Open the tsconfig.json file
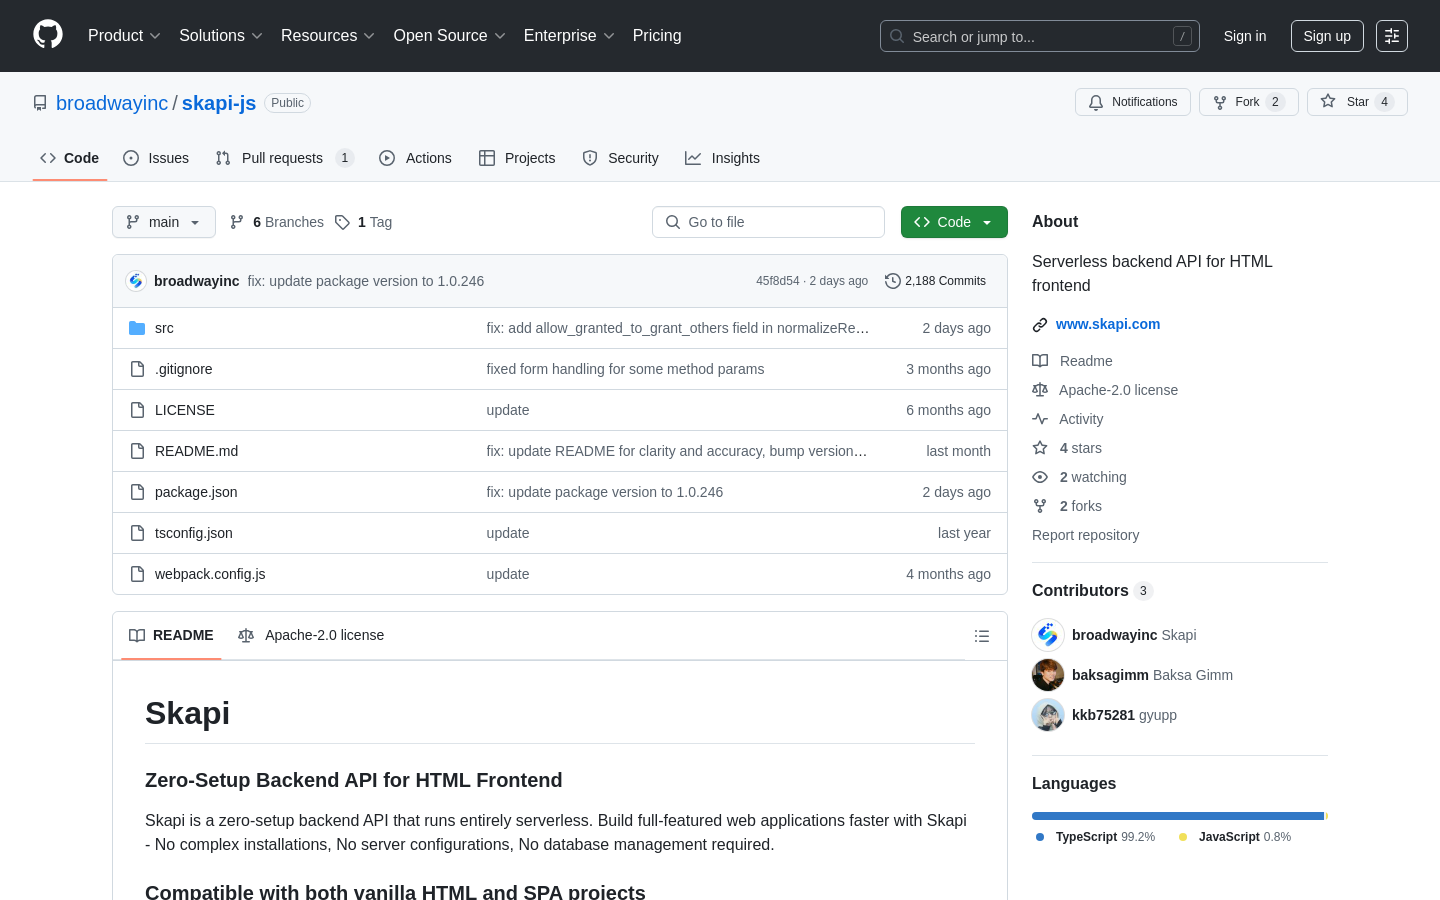The height and width of the screenshot is (900, 1440). click(x=194, y=533)
